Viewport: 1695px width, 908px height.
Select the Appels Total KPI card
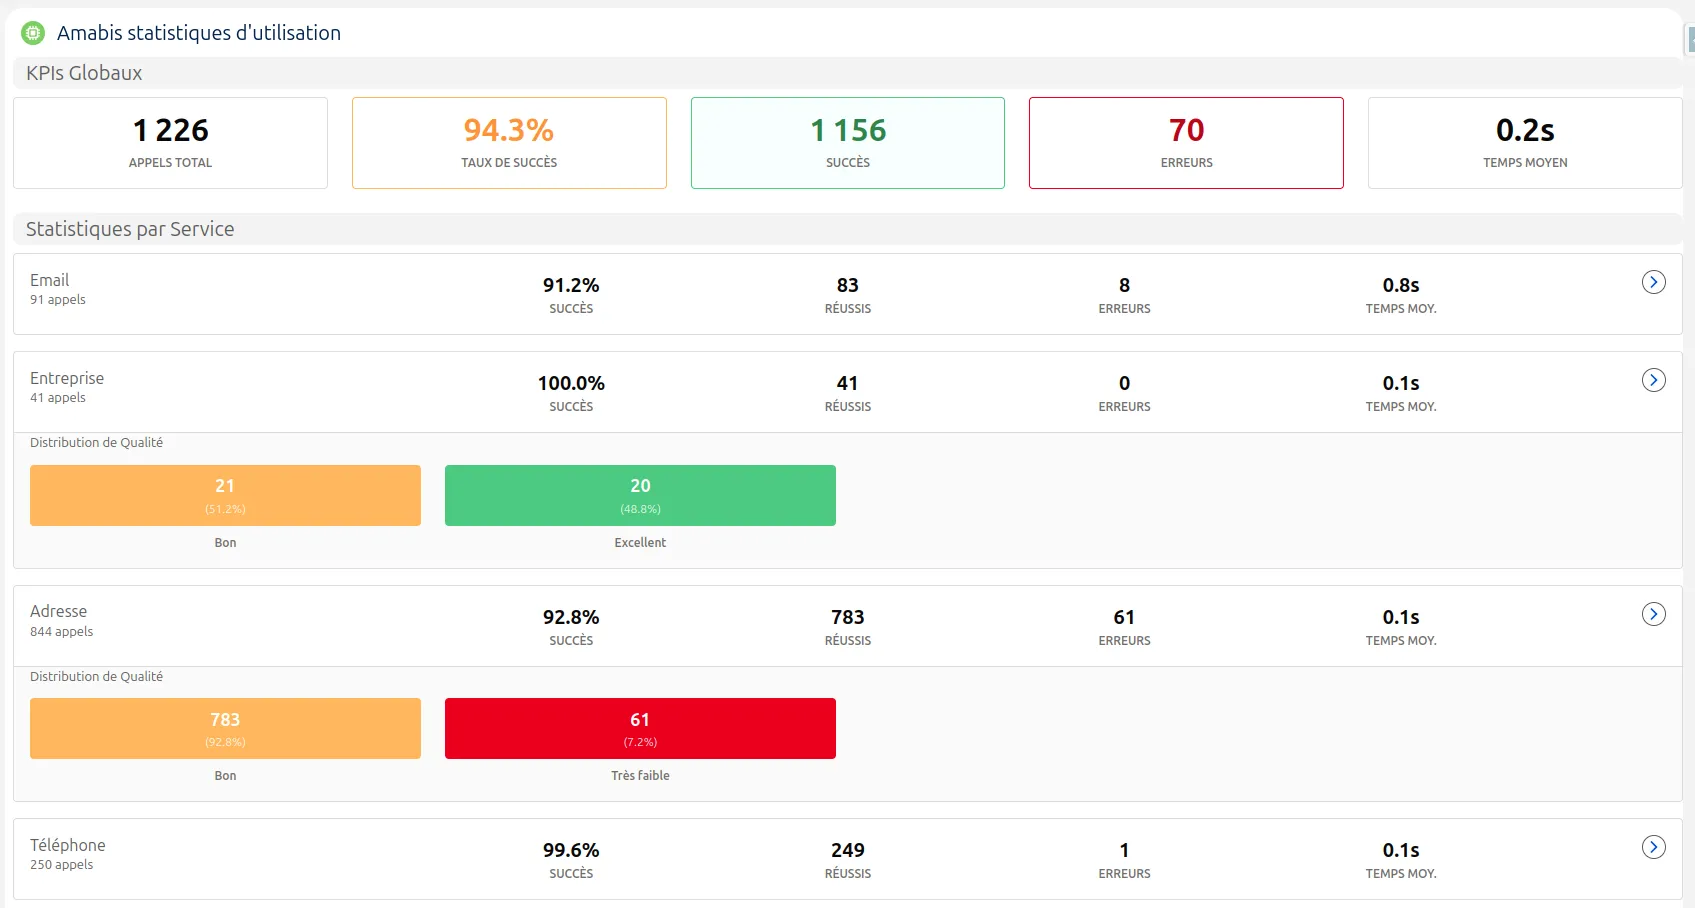[x=170, y=143]
